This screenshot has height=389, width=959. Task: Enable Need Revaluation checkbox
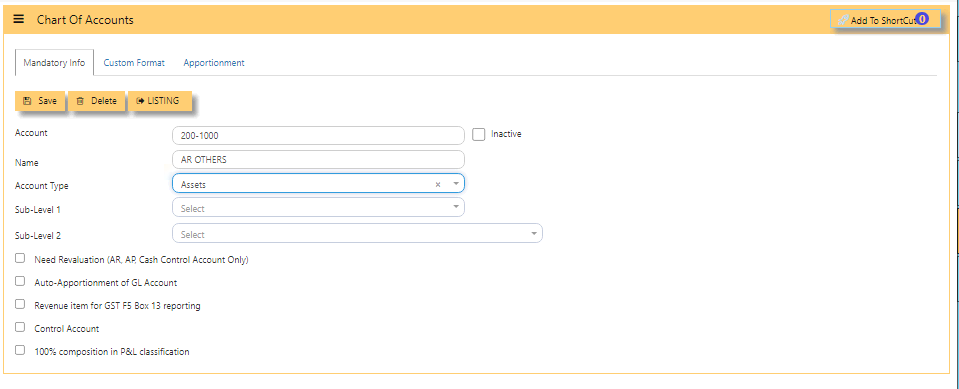pyautogui.click(x=20, y=258)
